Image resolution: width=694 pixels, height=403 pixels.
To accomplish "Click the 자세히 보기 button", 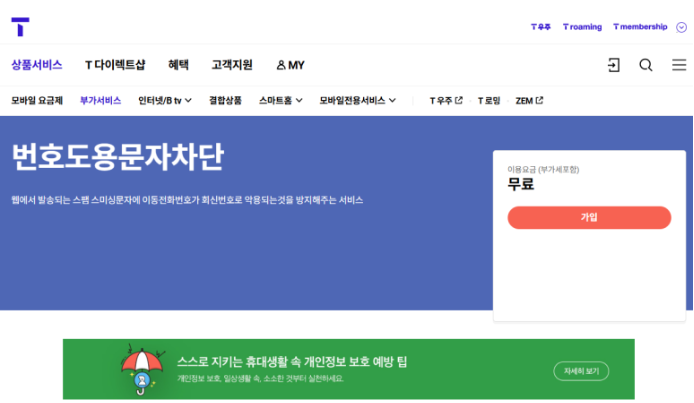I will [x=581, y=371].
